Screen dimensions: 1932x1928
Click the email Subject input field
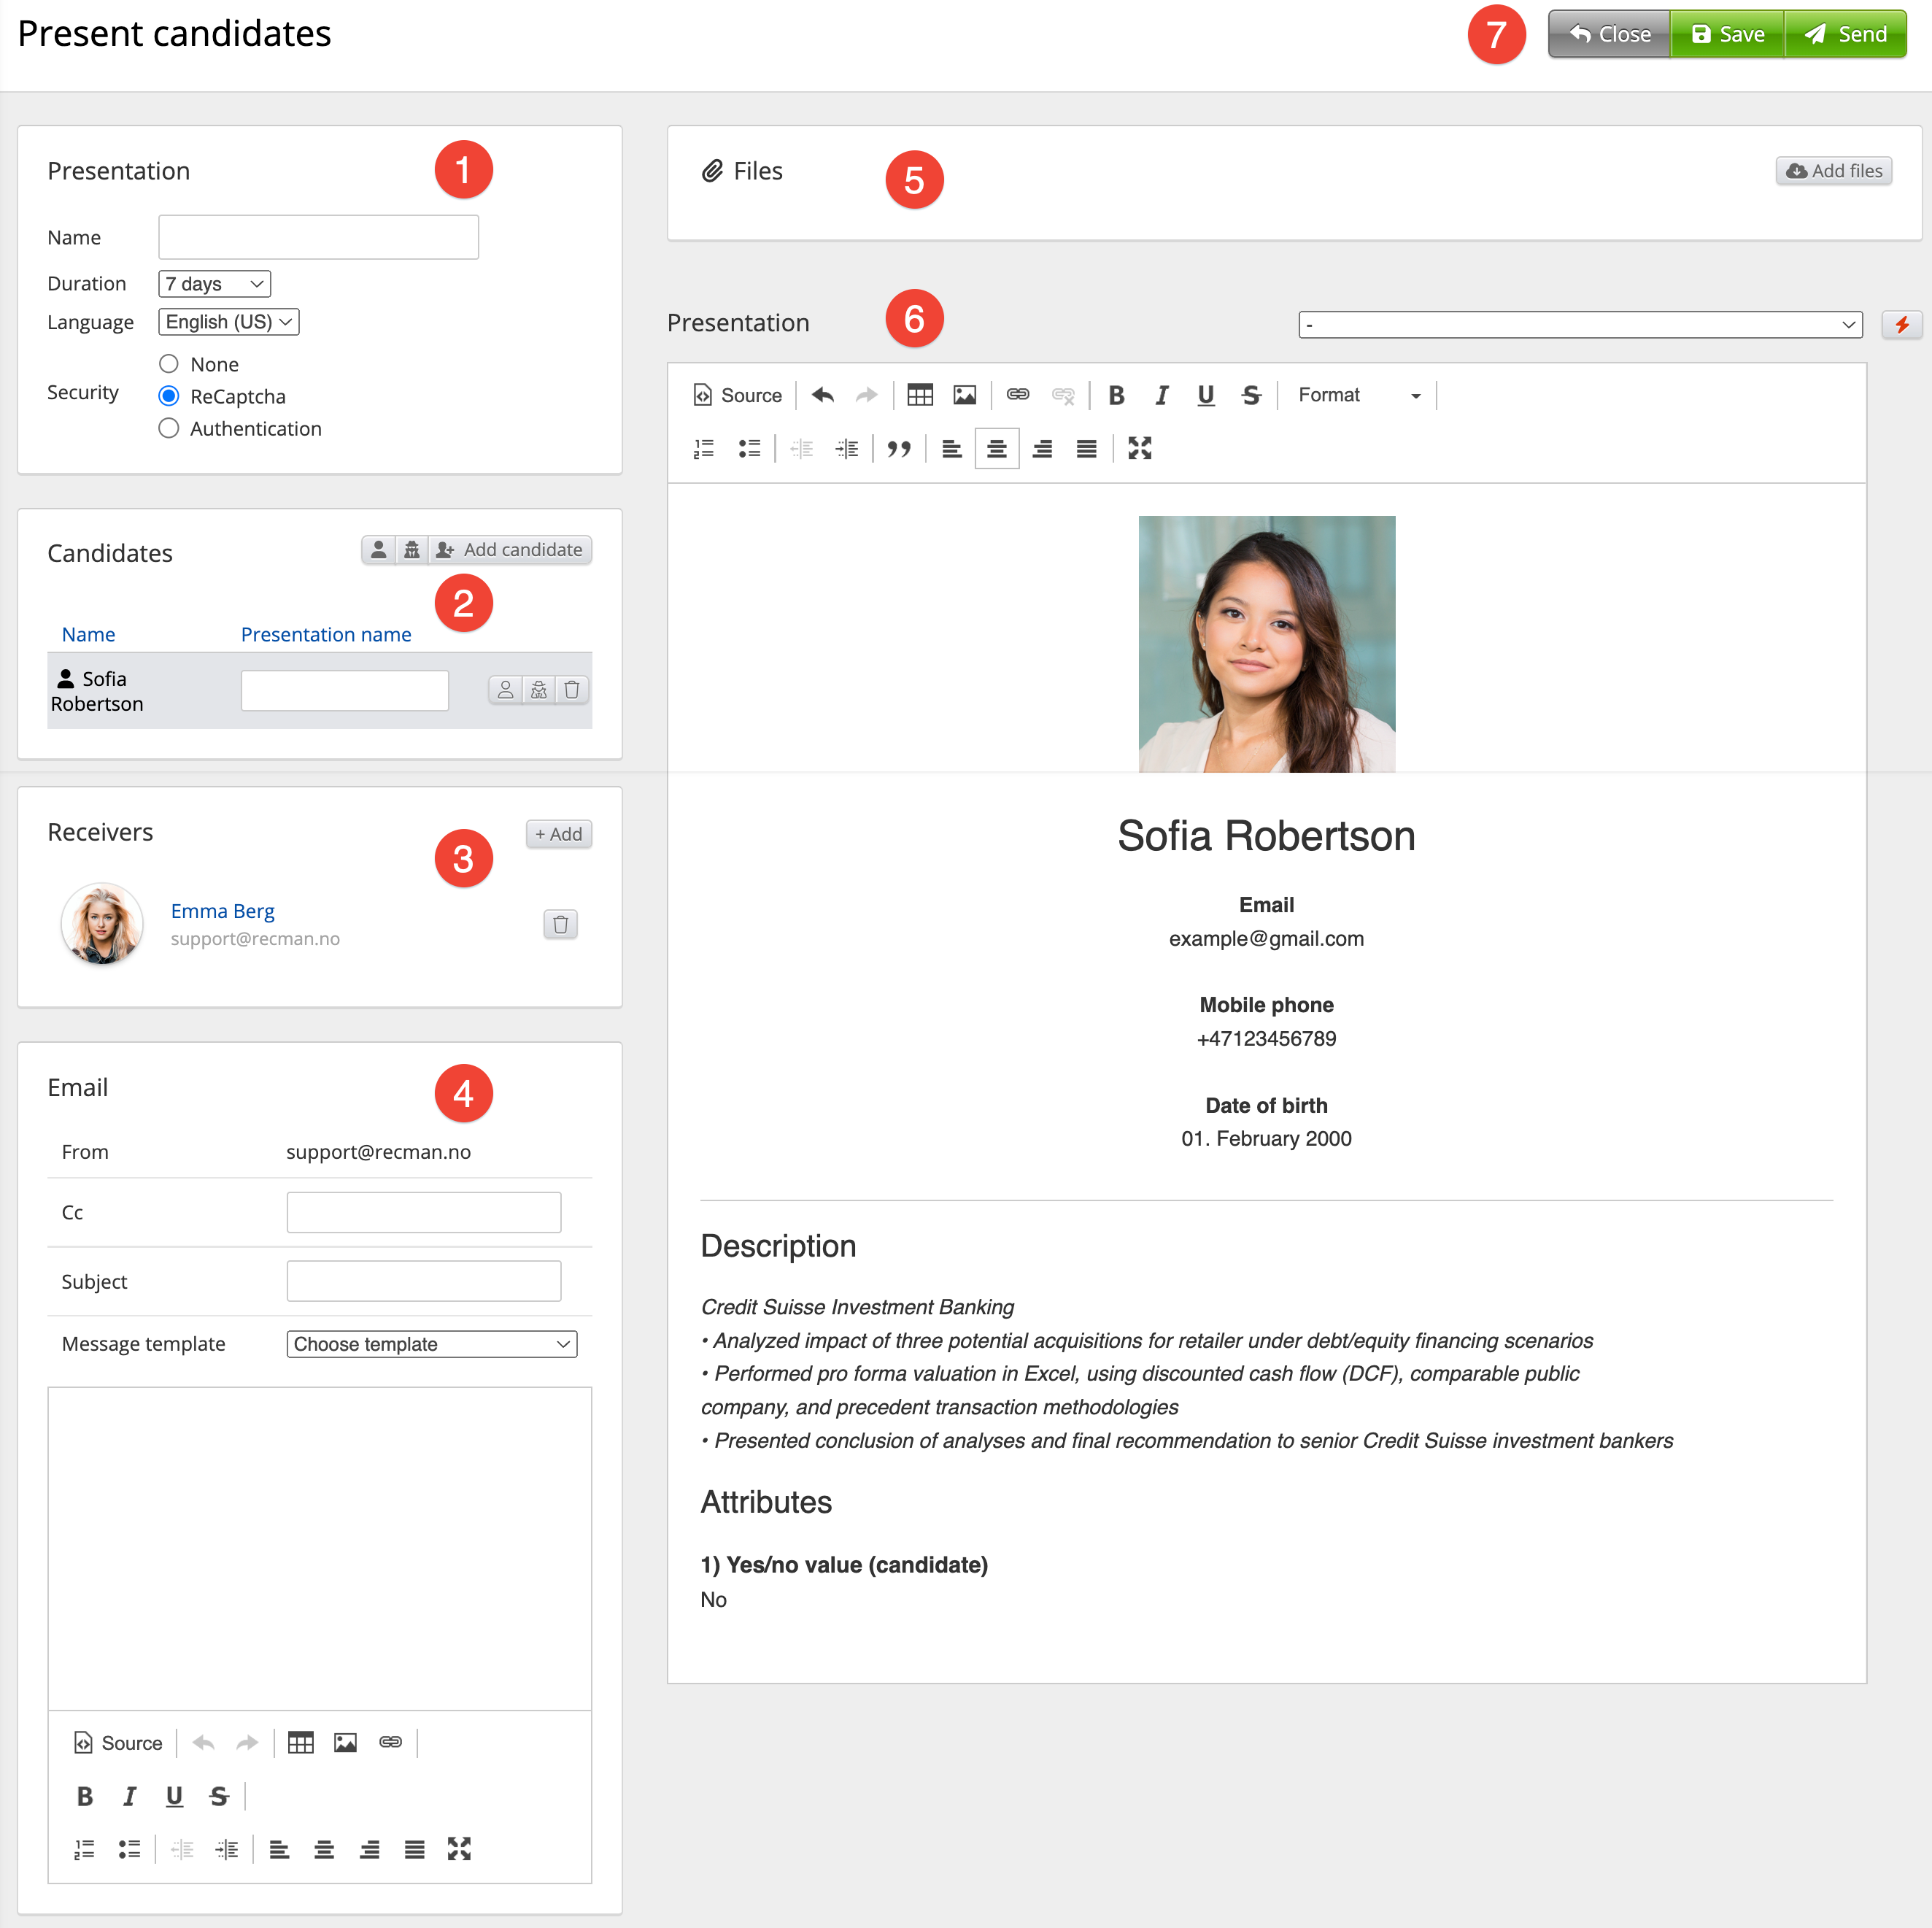click(x=423, y=1281)
